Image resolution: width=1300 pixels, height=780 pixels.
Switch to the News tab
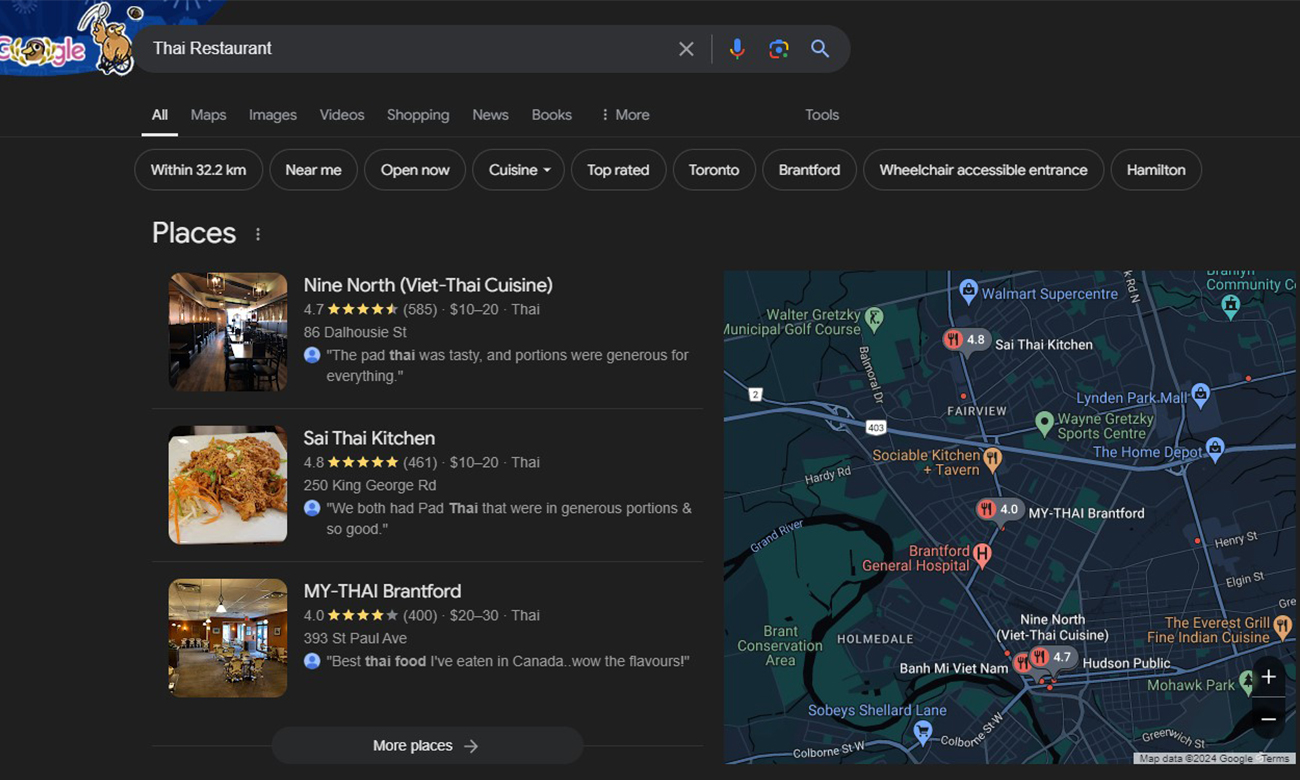[x=490, y=115]
